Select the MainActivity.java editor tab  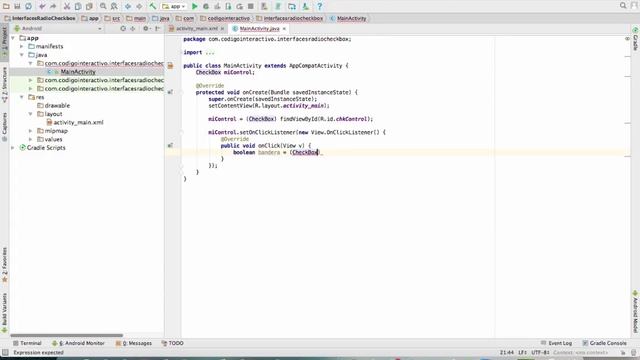click(x=259, y=29)
